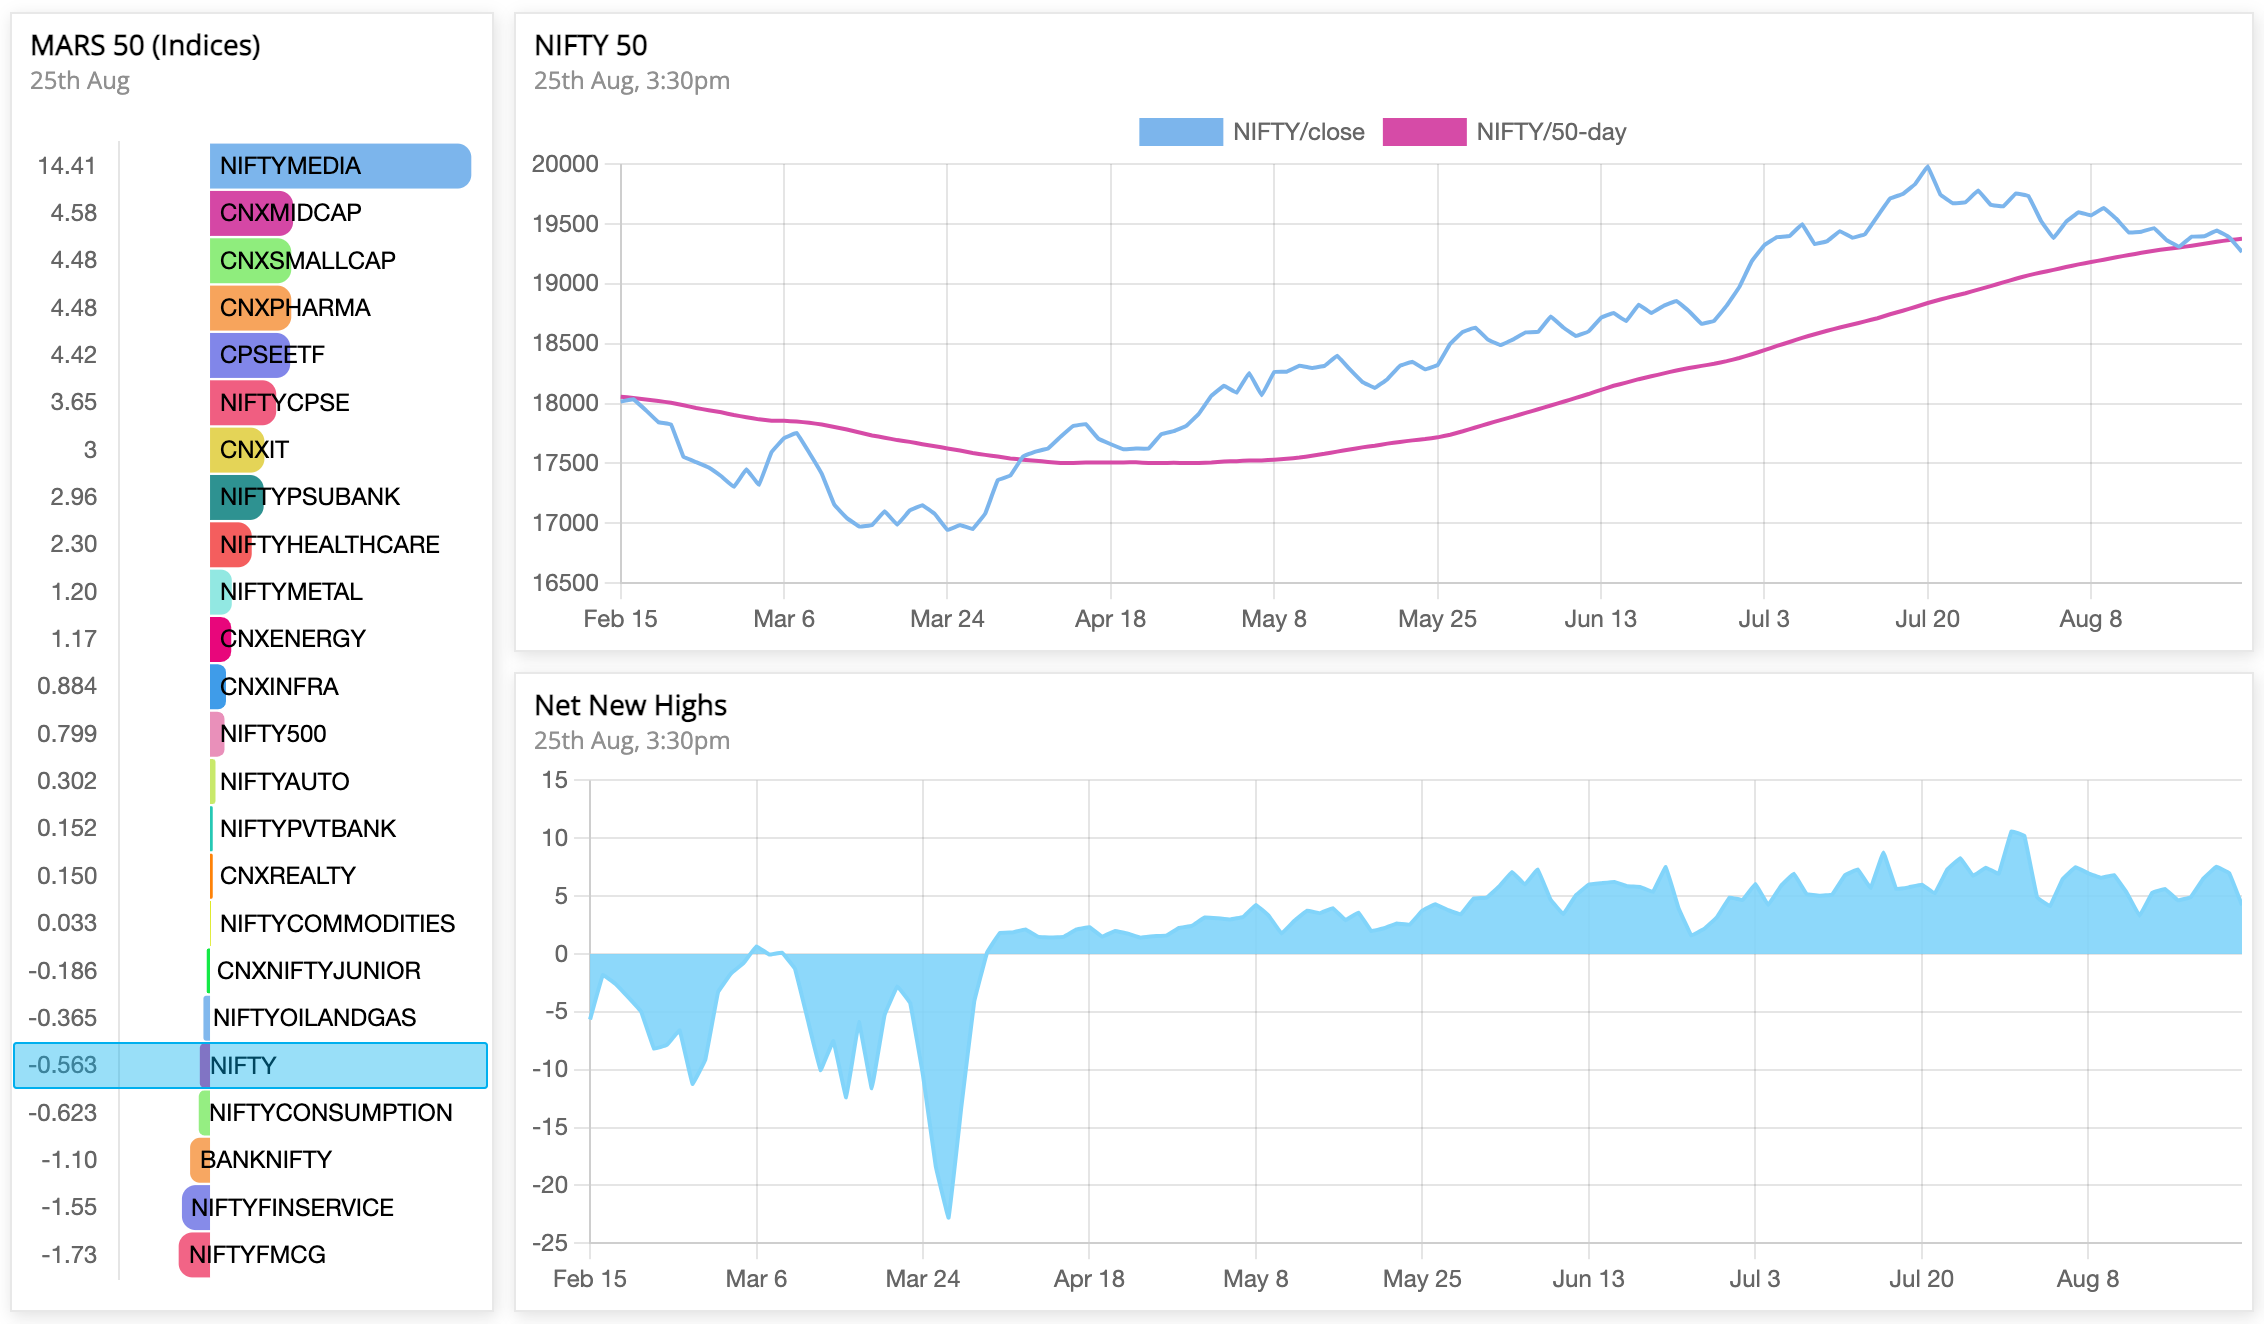Click the CPSEETF index row
This screenshot has height=1324, width=2264.
250,355
